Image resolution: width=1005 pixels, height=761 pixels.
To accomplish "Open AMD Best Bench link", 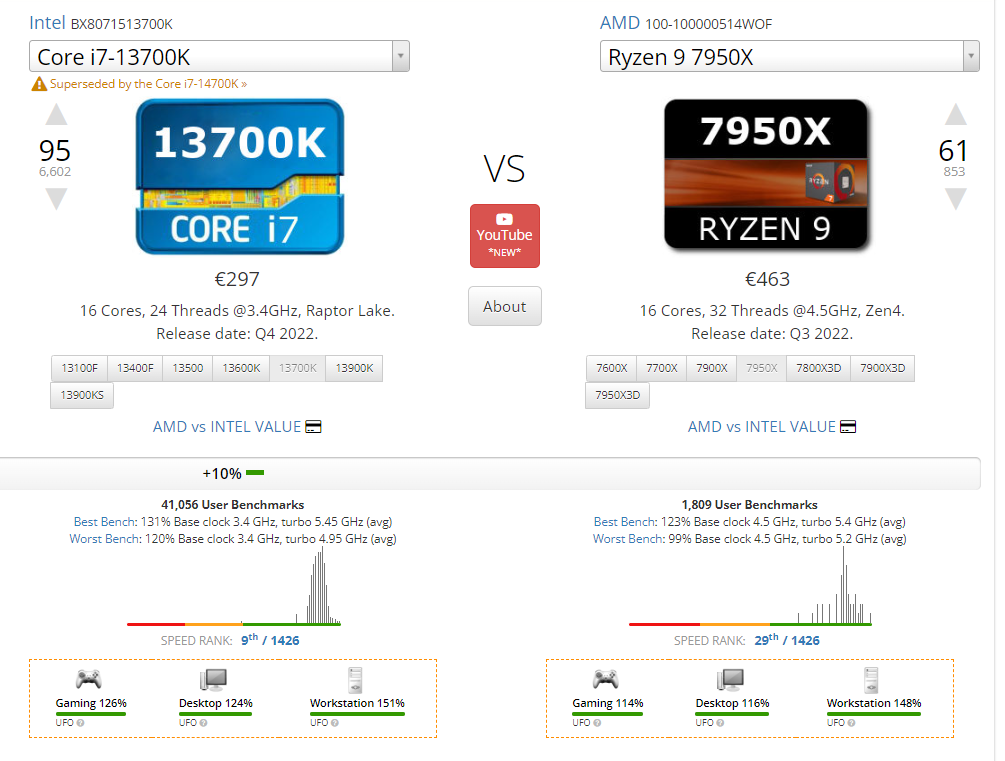I will 626,522.
